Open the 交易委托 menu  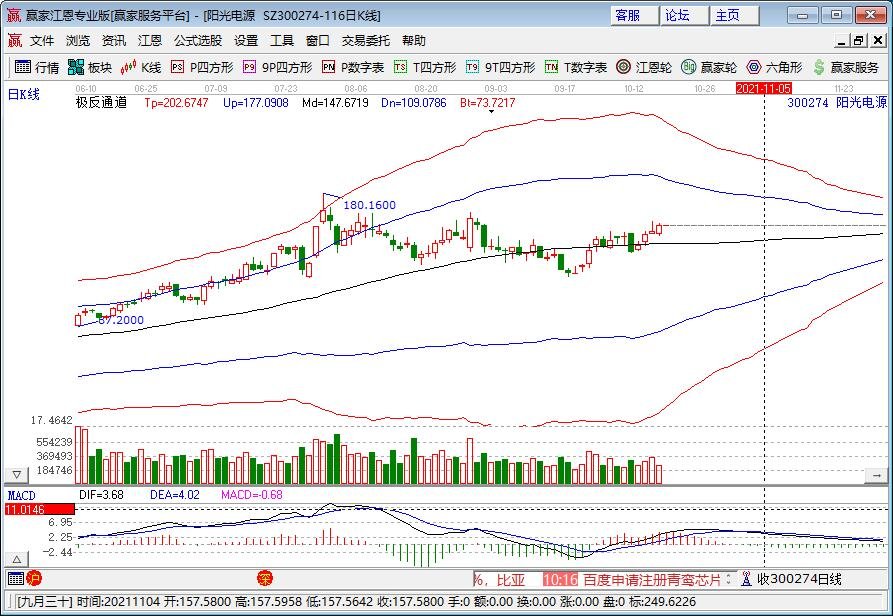click(x=366, y=41)
